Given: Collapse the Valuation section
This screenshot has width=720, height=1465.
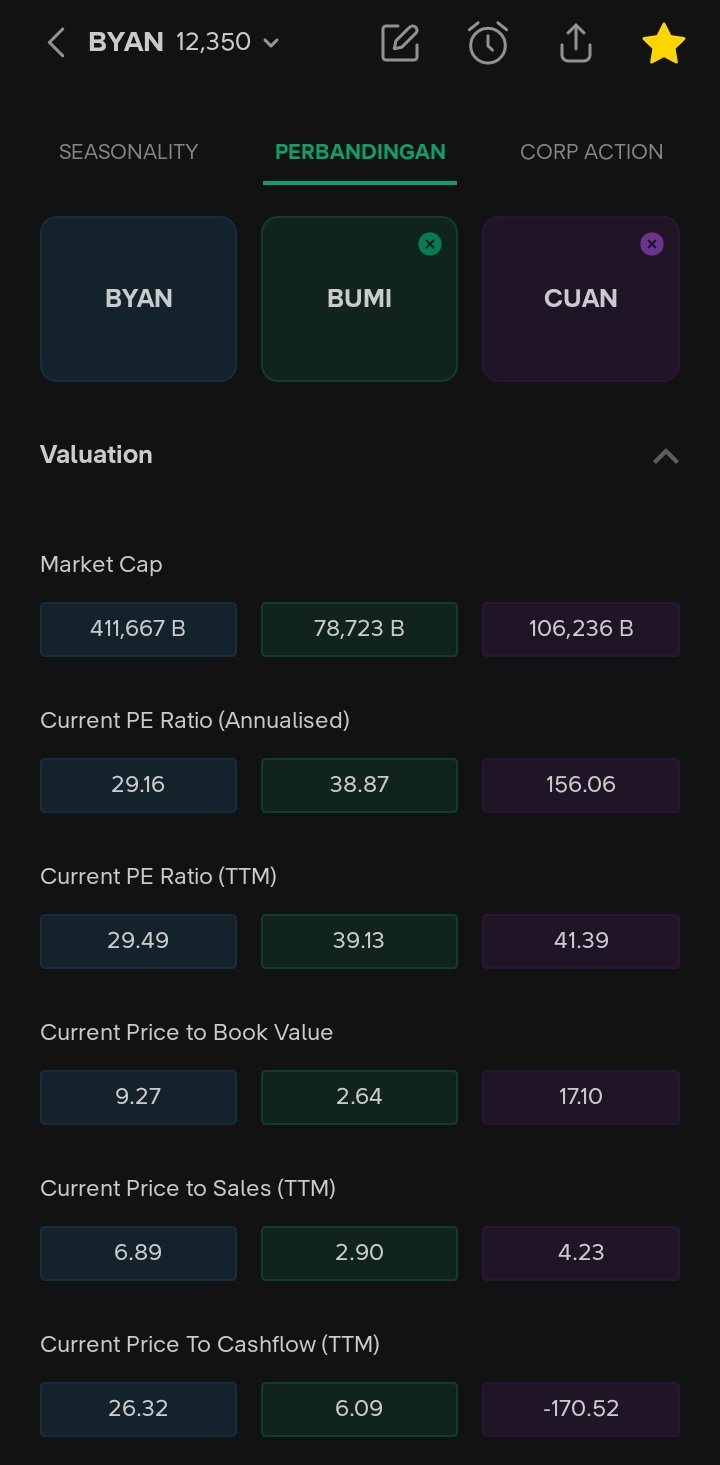Looking at the screenshot, I should 665,456.
